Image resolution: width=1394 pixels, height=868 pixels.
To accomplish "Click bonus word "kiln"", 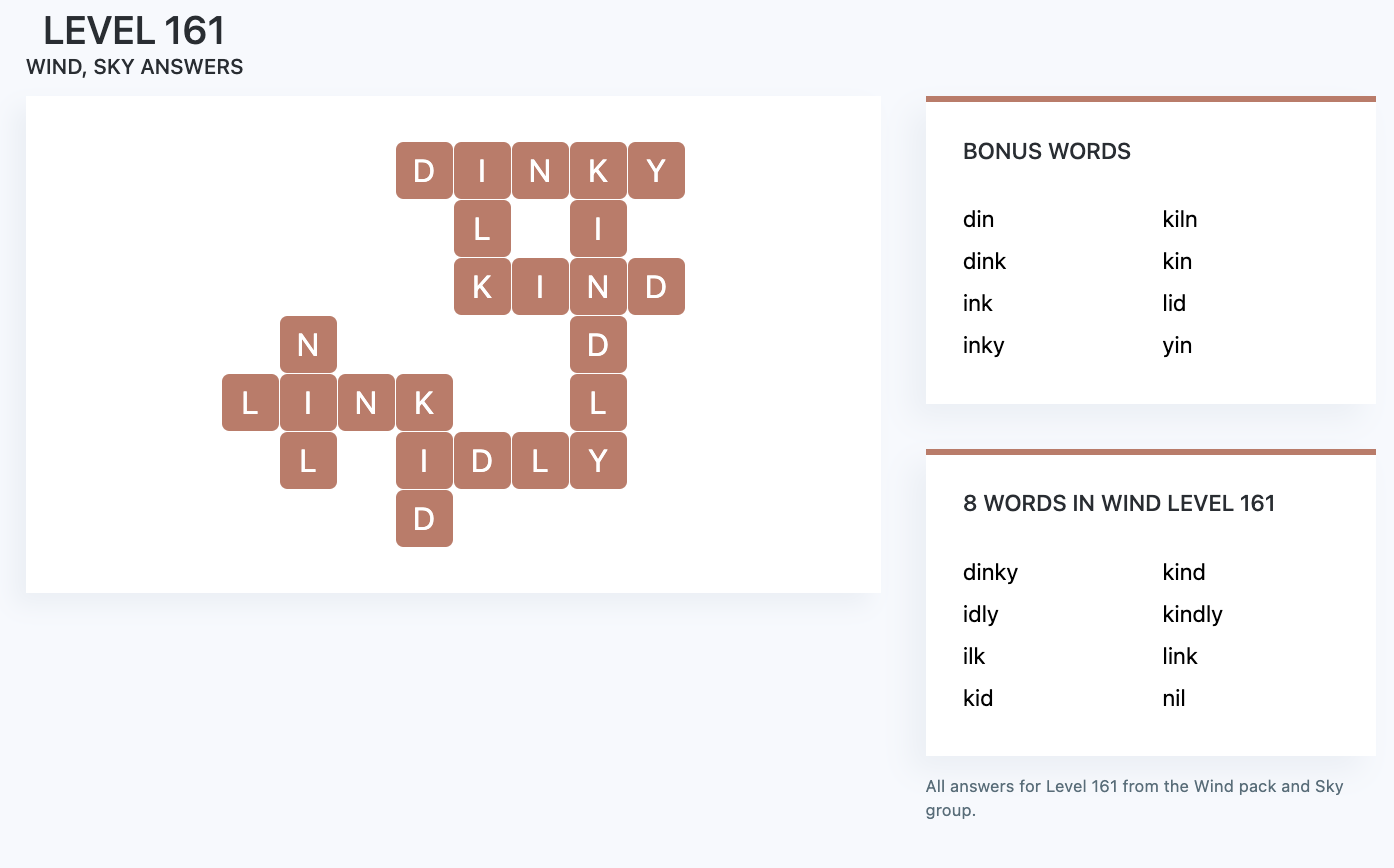I will [1180, 219].
